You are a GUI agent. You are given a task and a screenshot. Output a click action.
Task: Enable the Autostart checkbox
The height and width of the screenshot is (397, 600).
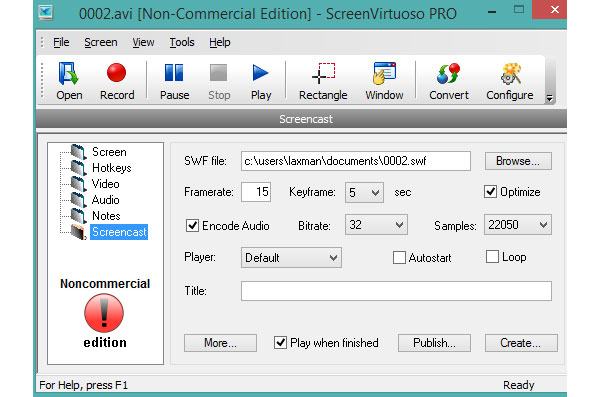(x=399, y=258)
